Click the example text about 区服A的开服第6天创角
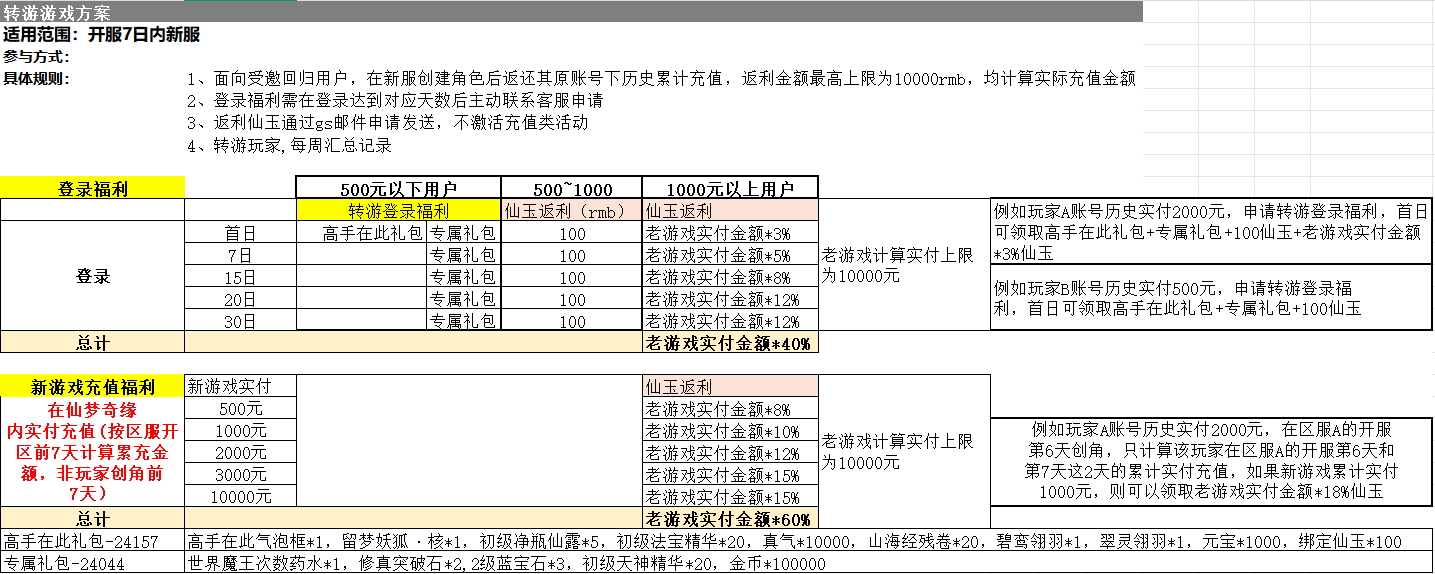 coord(1212,461)
